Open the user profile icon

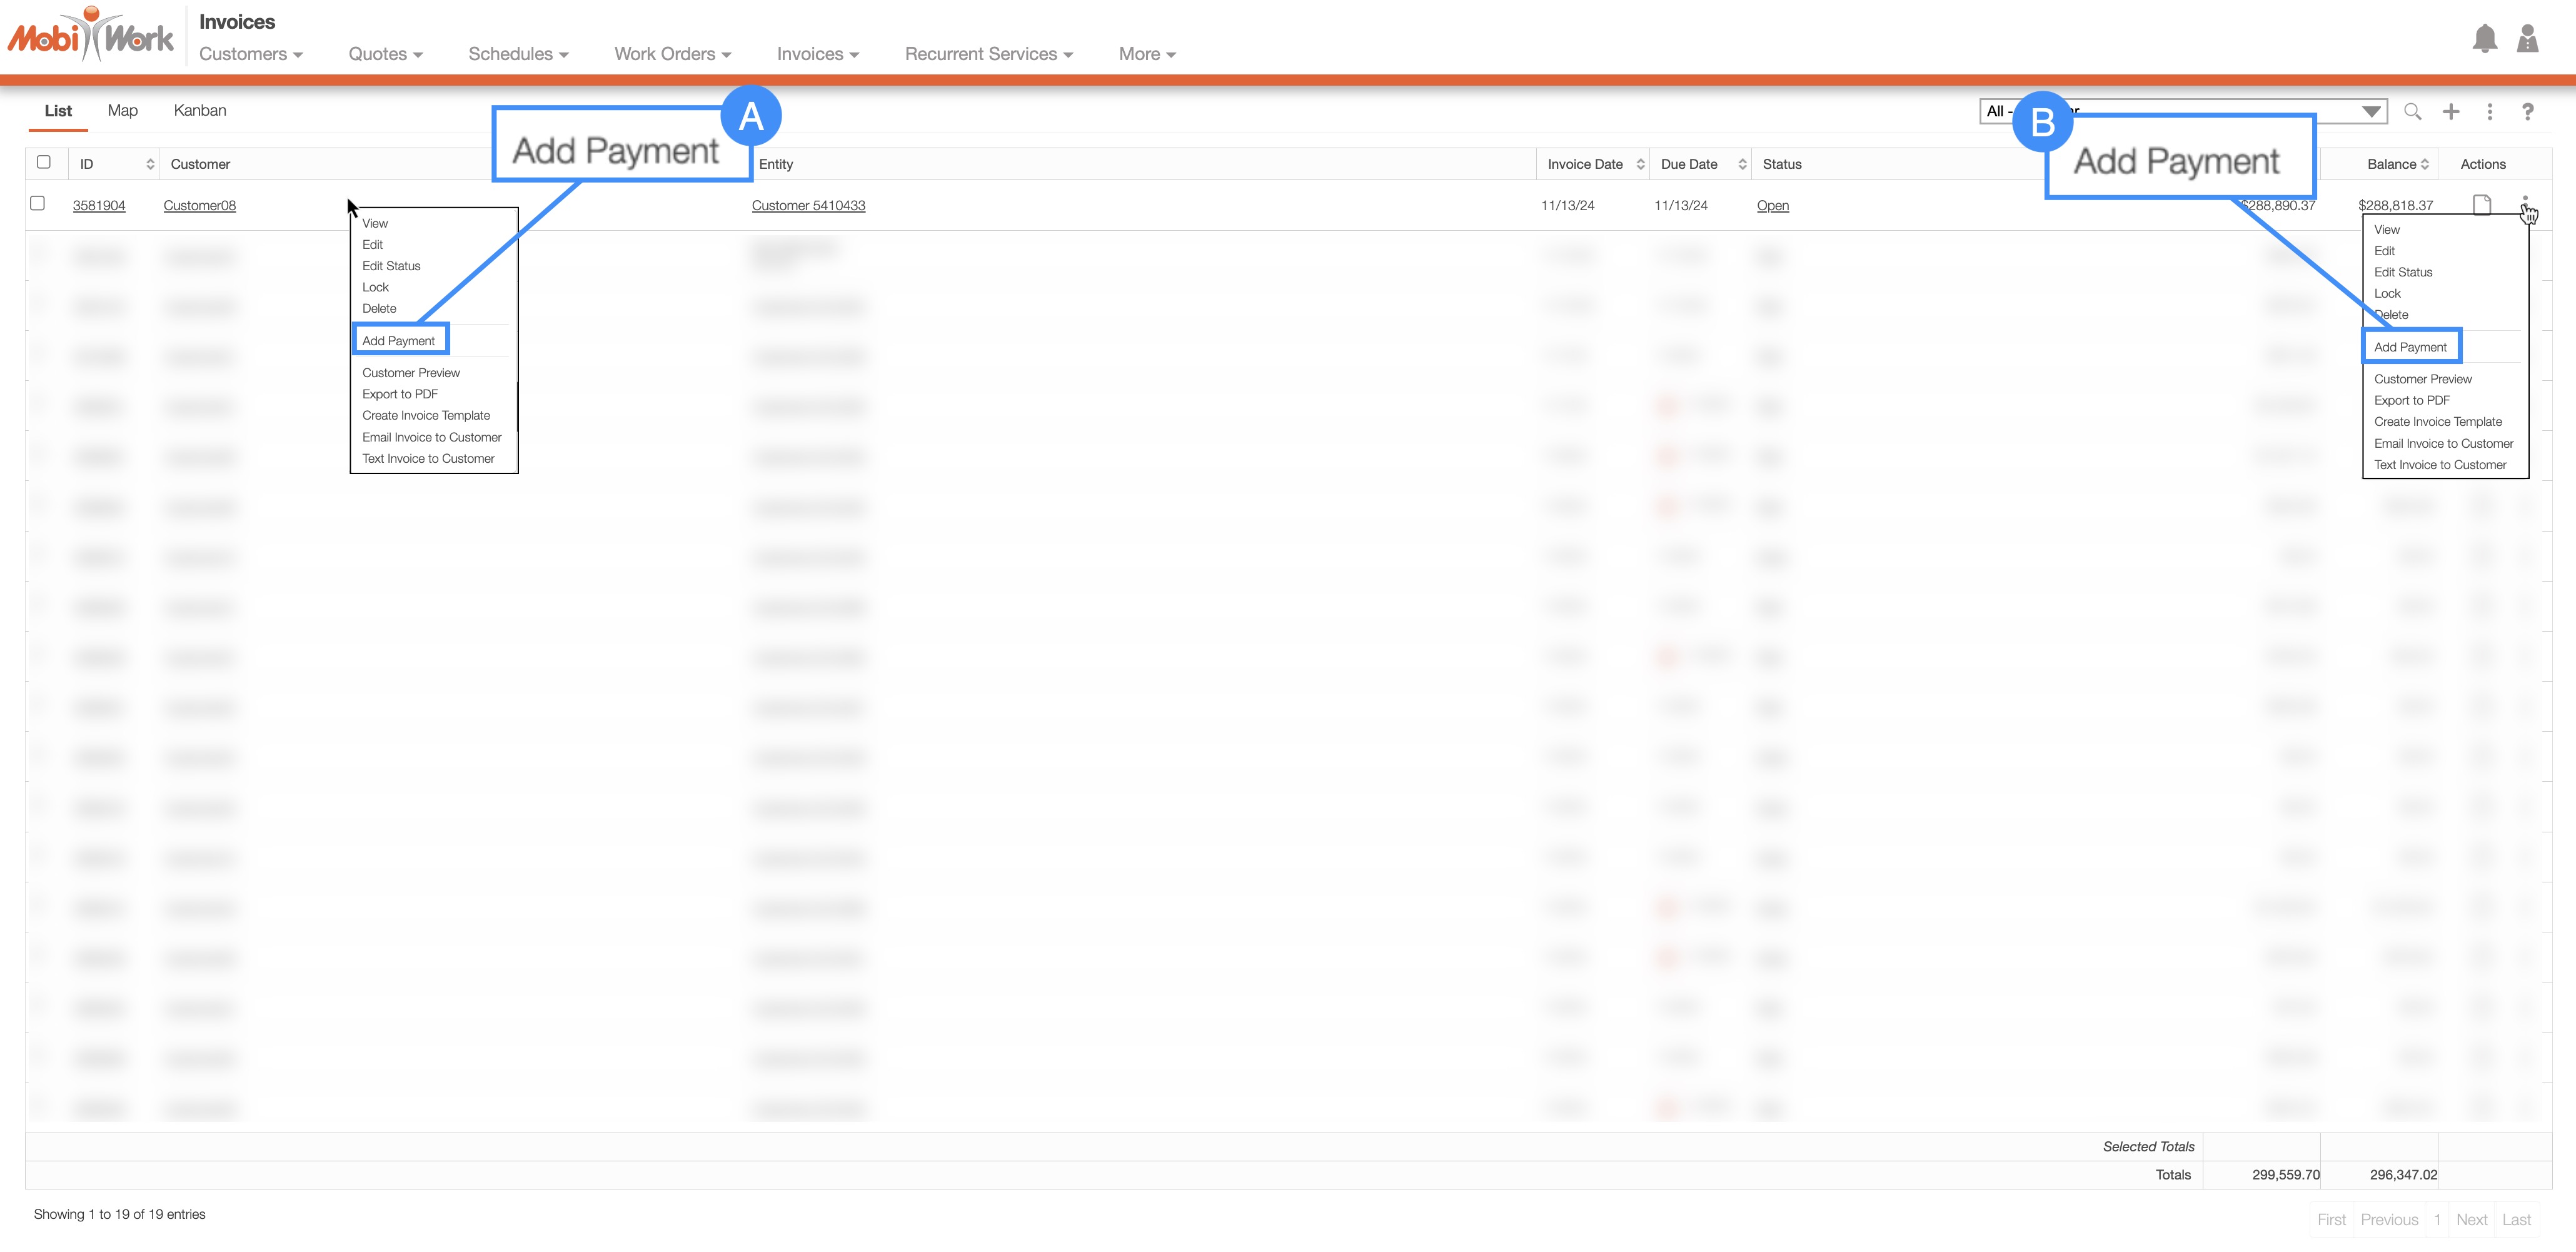[x=2527, y=40]
